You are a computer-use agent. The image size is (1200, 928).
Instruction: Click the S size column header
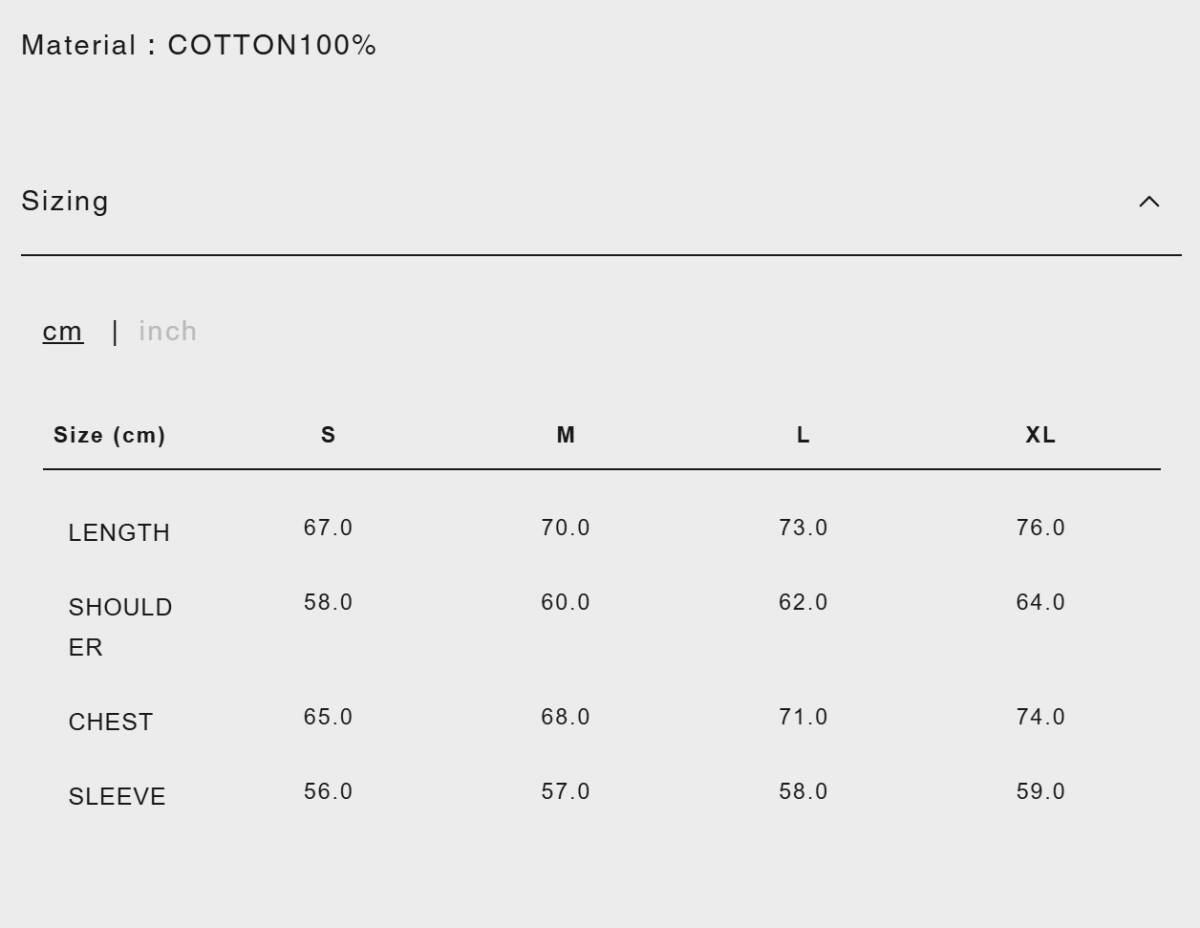328,435
